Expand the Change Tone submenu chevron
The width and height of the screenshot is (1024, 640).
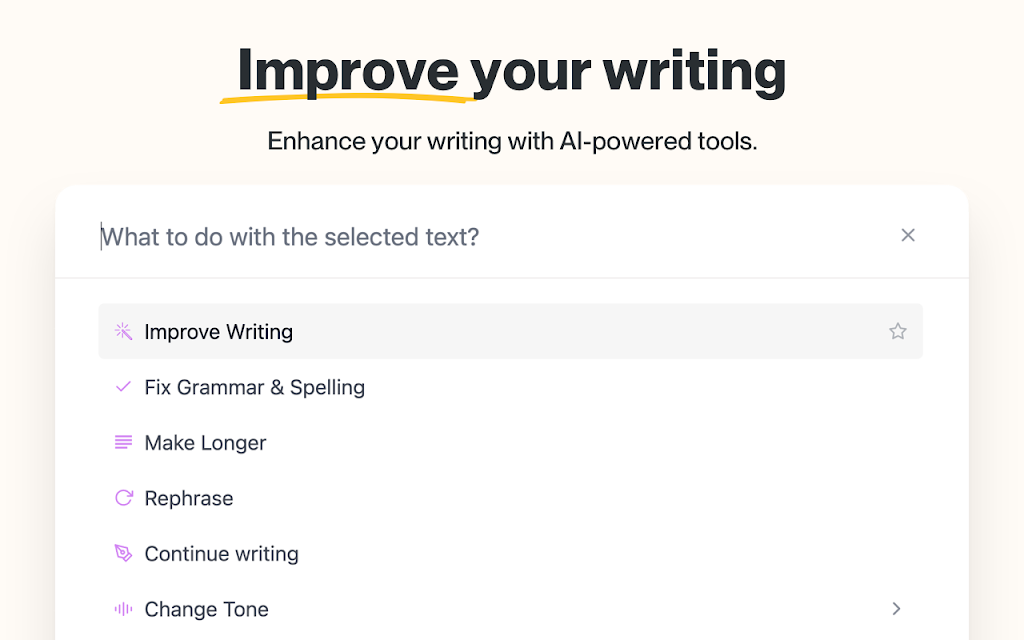click(897, 609)
